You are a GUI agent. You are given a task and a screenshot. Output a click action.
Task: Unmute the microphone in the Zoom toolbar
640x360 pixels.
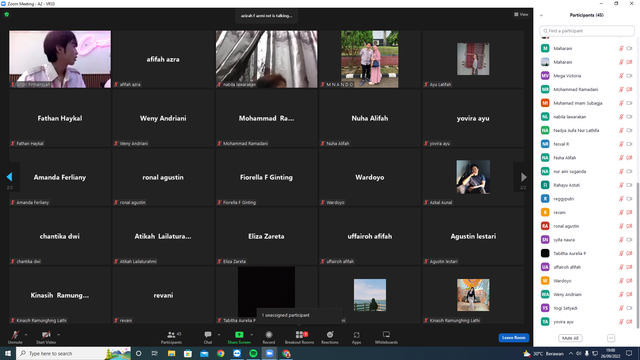[x=15, y=337]
